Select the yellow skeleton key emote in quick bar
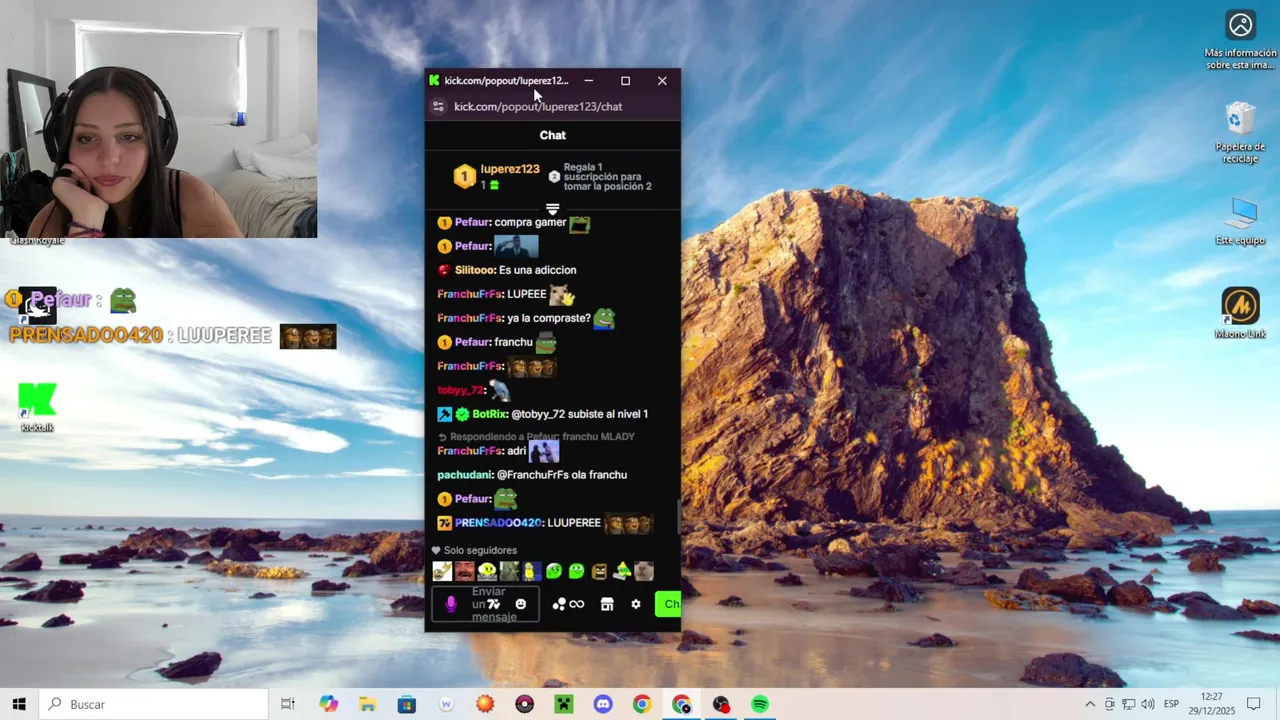The image size is (1280, 720). coord(442,571)
